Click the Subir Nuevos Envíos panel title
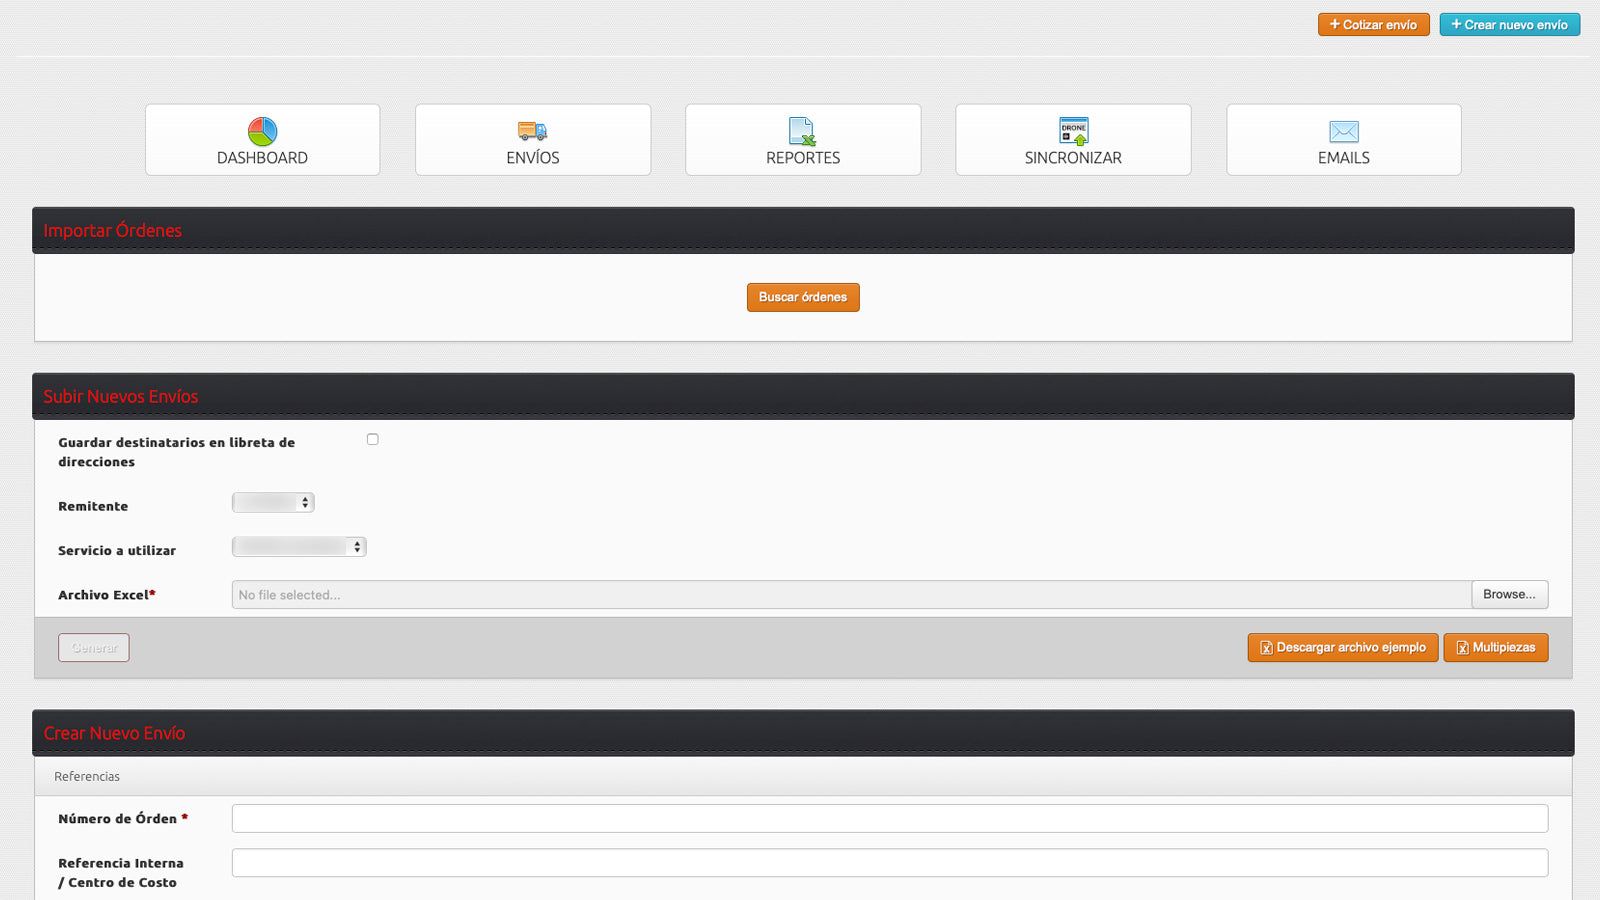 (x=121, y=397)
